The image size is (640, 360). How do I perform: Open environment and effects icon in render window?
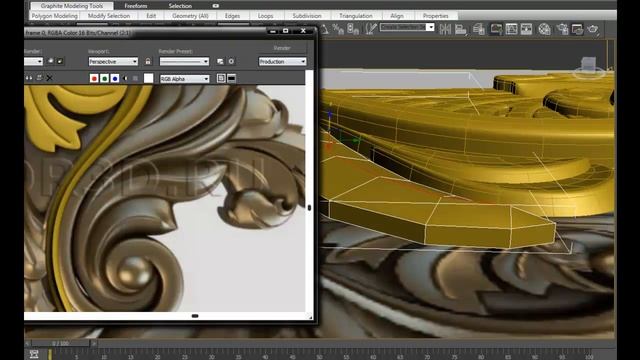231,61
